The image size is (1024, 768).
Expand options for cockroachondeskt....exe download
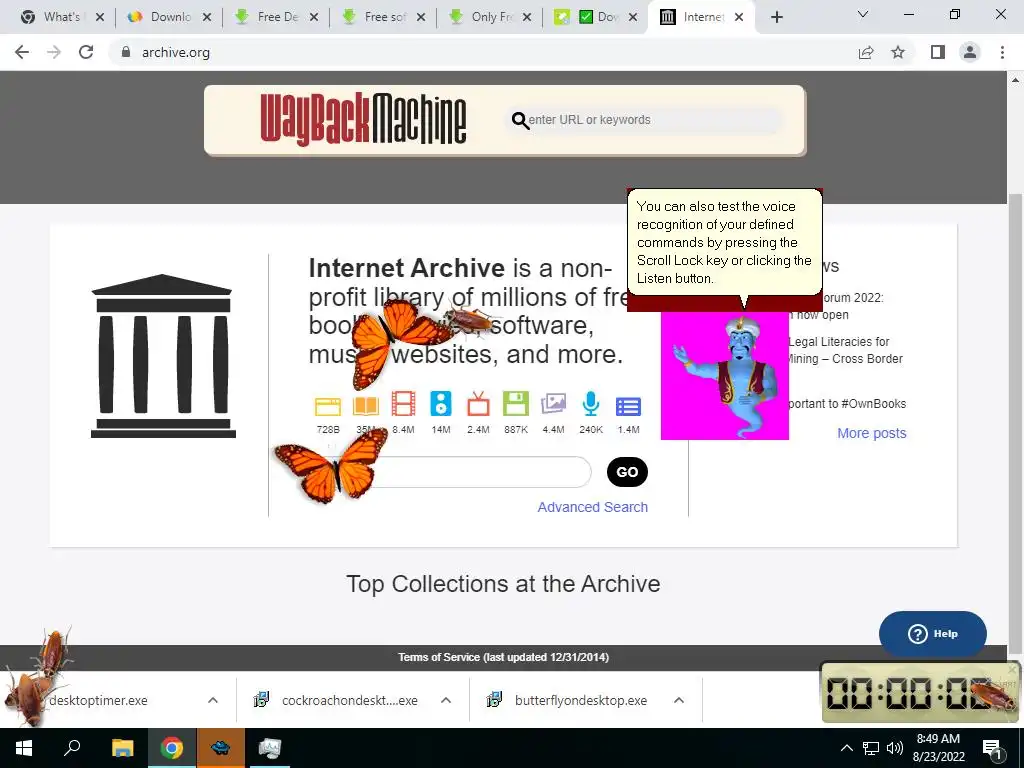click(x=446, y=700)
